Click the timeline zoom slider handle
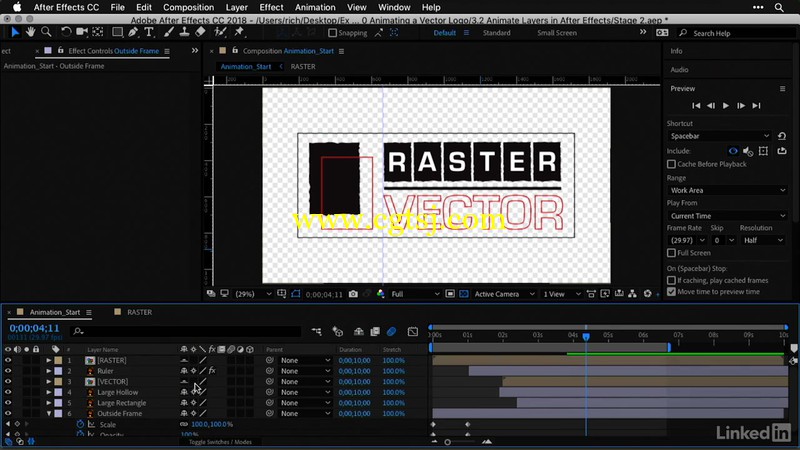The image size is (800, 450). [447, 442]
